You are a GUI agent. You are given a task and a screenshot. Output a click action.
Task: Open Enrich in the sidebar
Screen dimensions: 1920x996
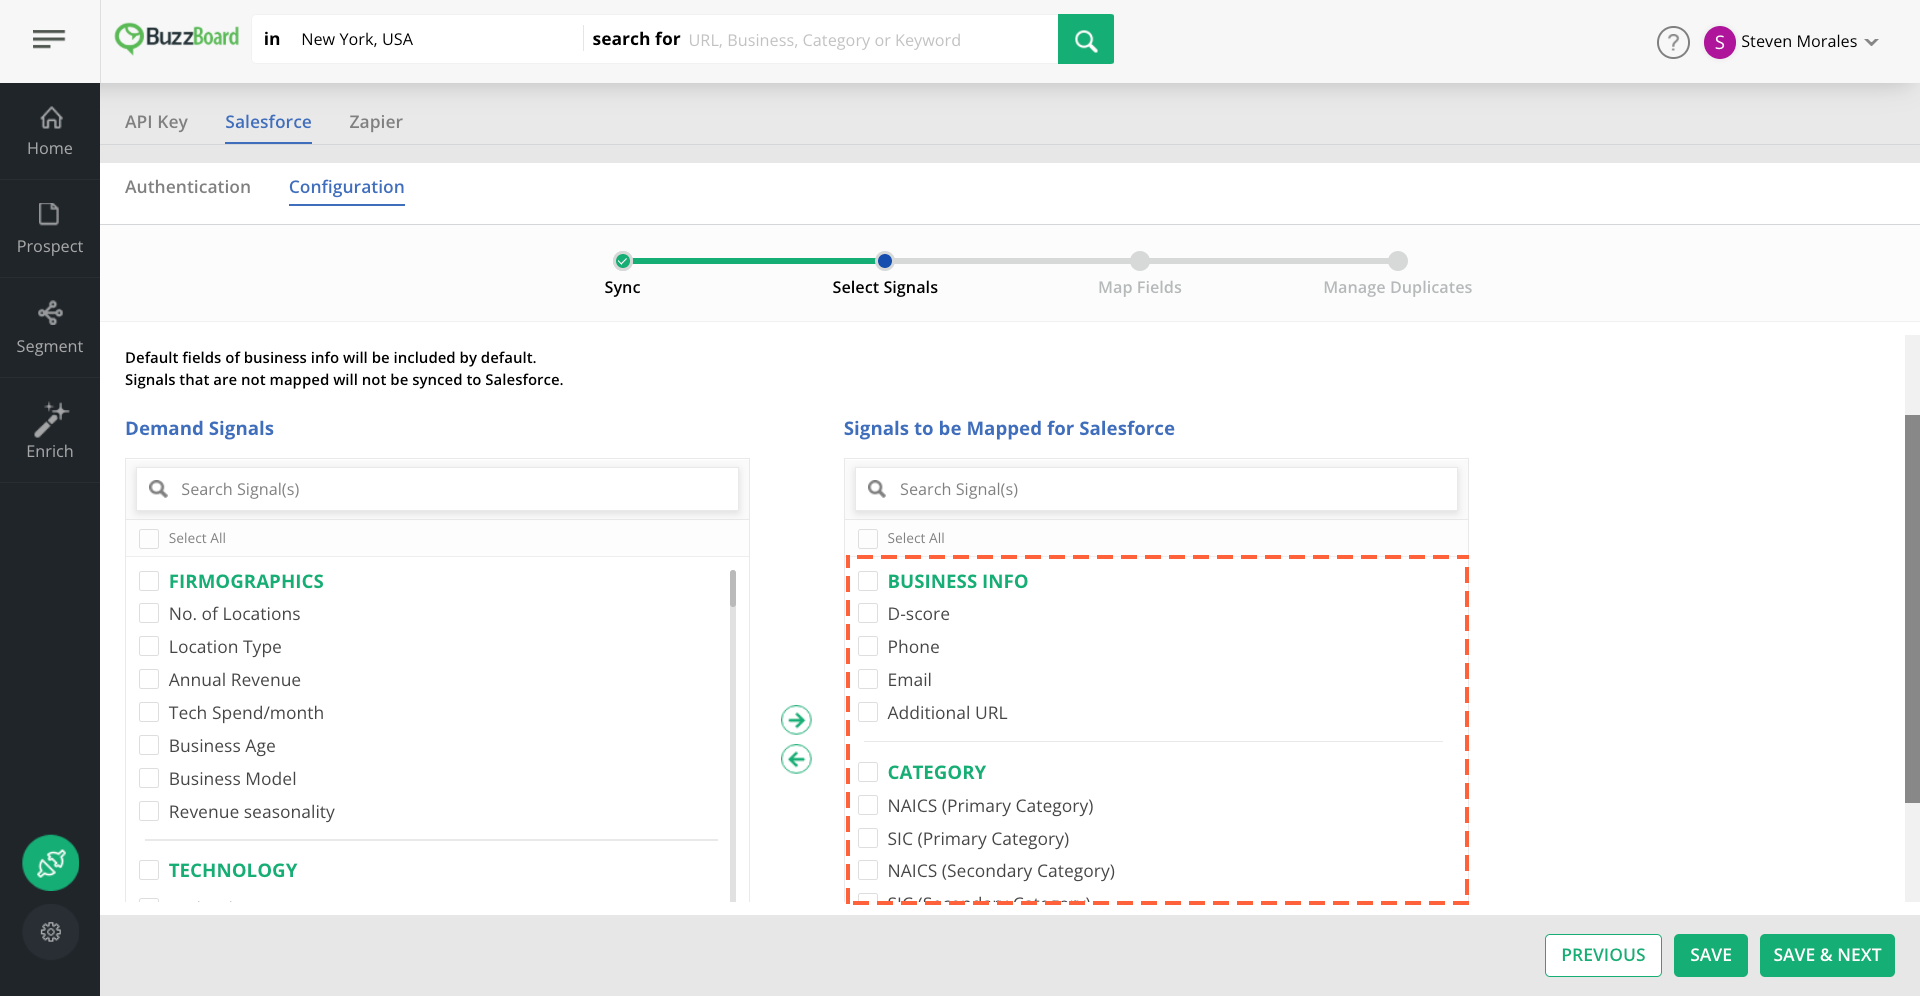pyautogui.click(x=50, y=431)
